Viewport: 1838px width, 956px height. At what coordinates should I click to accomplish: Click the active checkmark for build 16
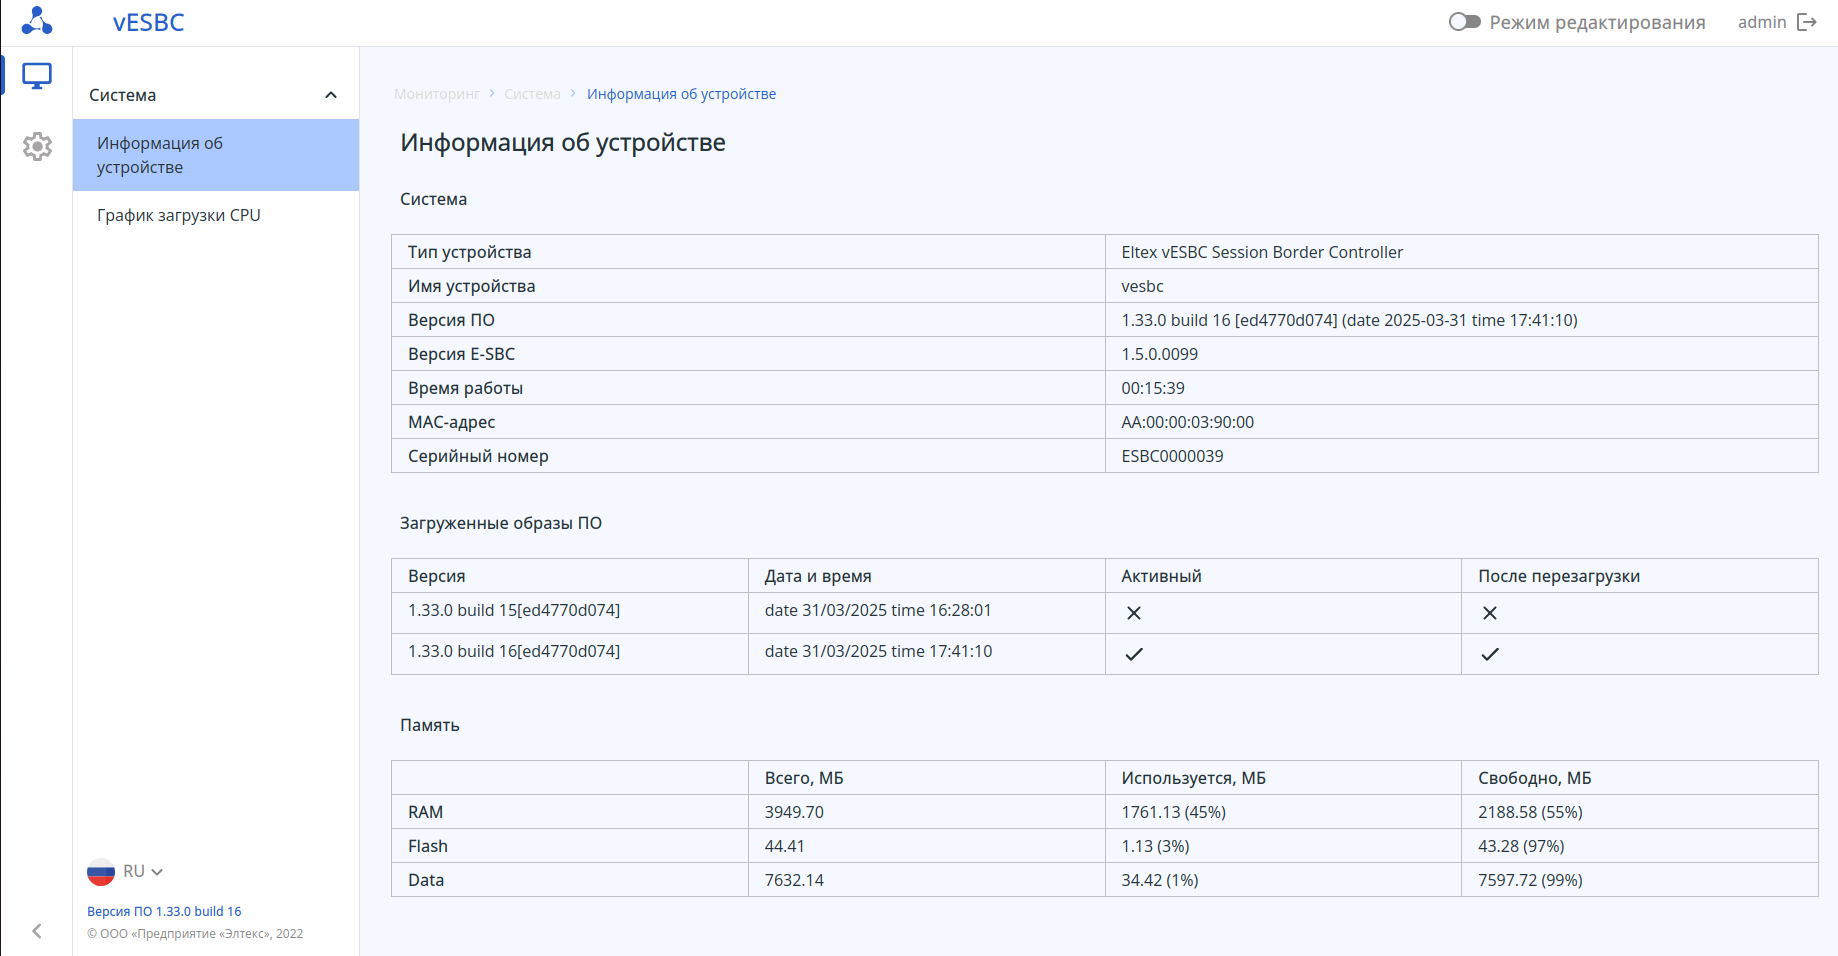(1134, 654)
